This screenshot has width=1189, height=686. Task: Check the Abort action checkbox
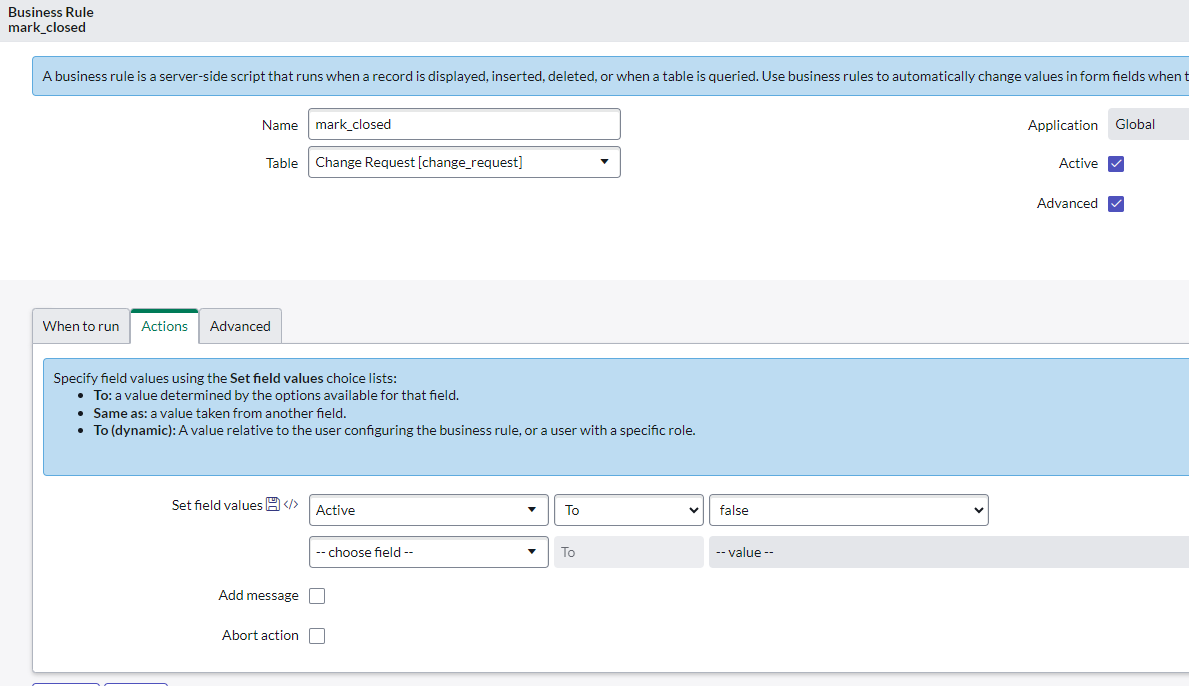coord(317,636)
